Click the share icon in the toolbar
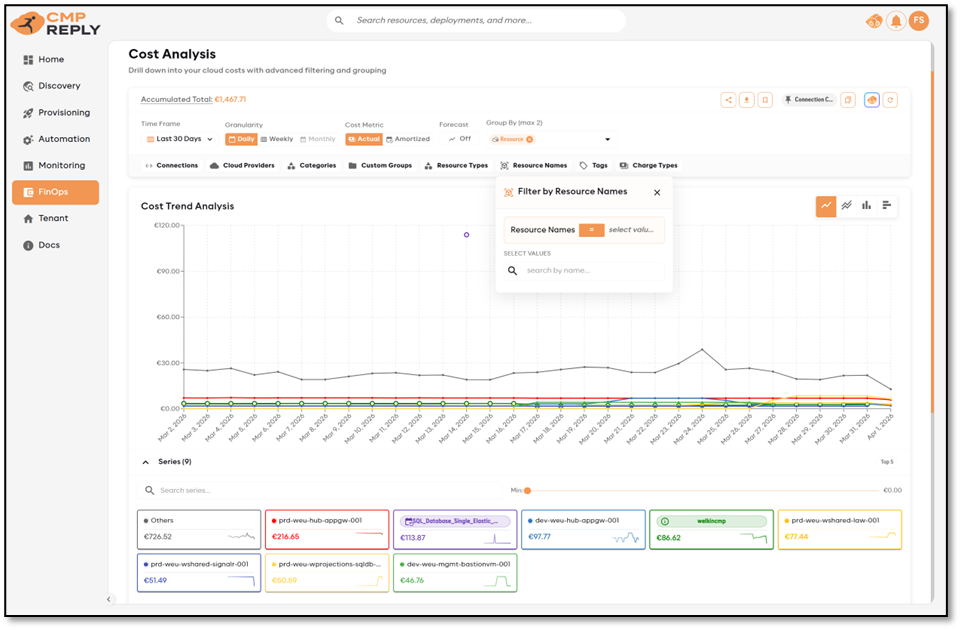 (x=728, y=100)
